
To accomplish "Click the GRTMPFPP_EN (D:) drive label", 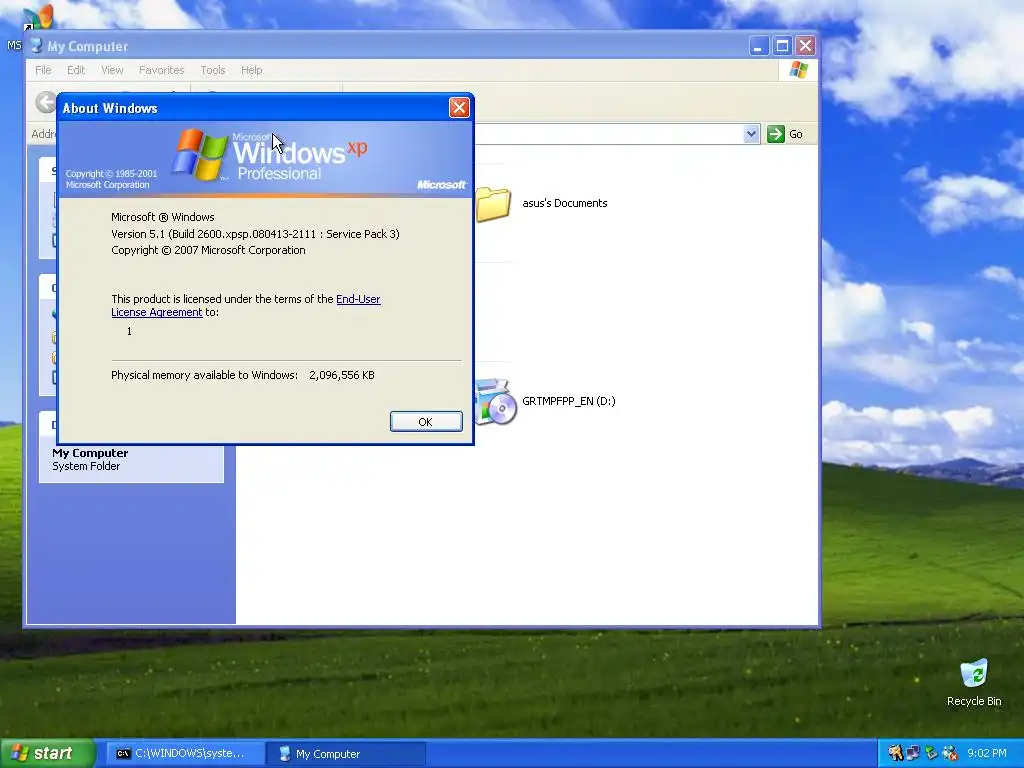I will 568,401.
